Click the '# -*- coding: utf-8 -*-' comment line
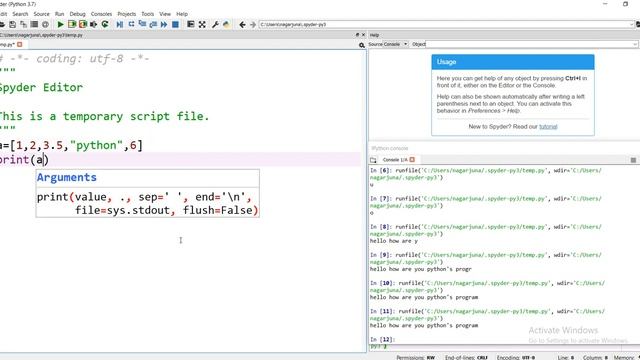640x360 pixels. (x=75, y=59)
